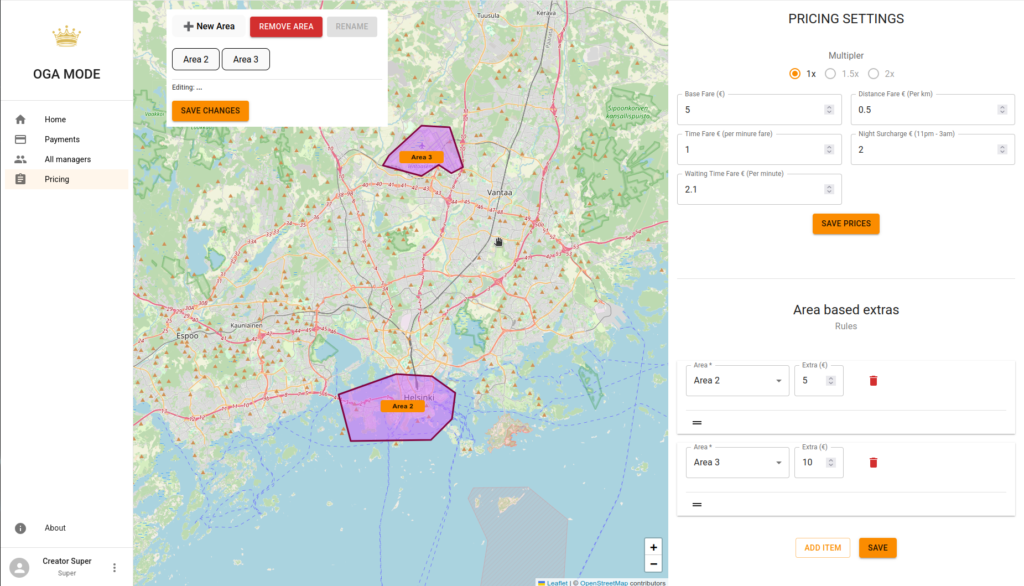Click the Home icon in the sidebar
Screen dimensions: 1024x586
tap(20, 119)
